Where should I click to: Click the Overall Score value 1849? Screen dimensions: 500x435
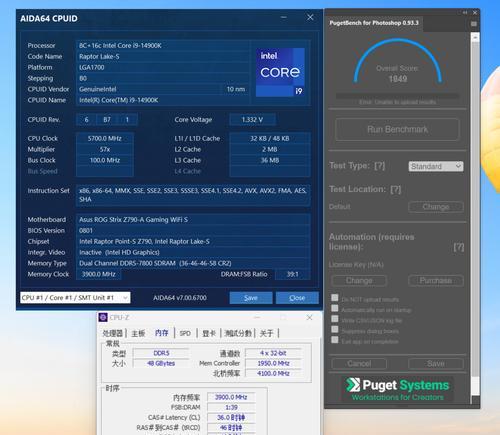click(x=398, y=79)
